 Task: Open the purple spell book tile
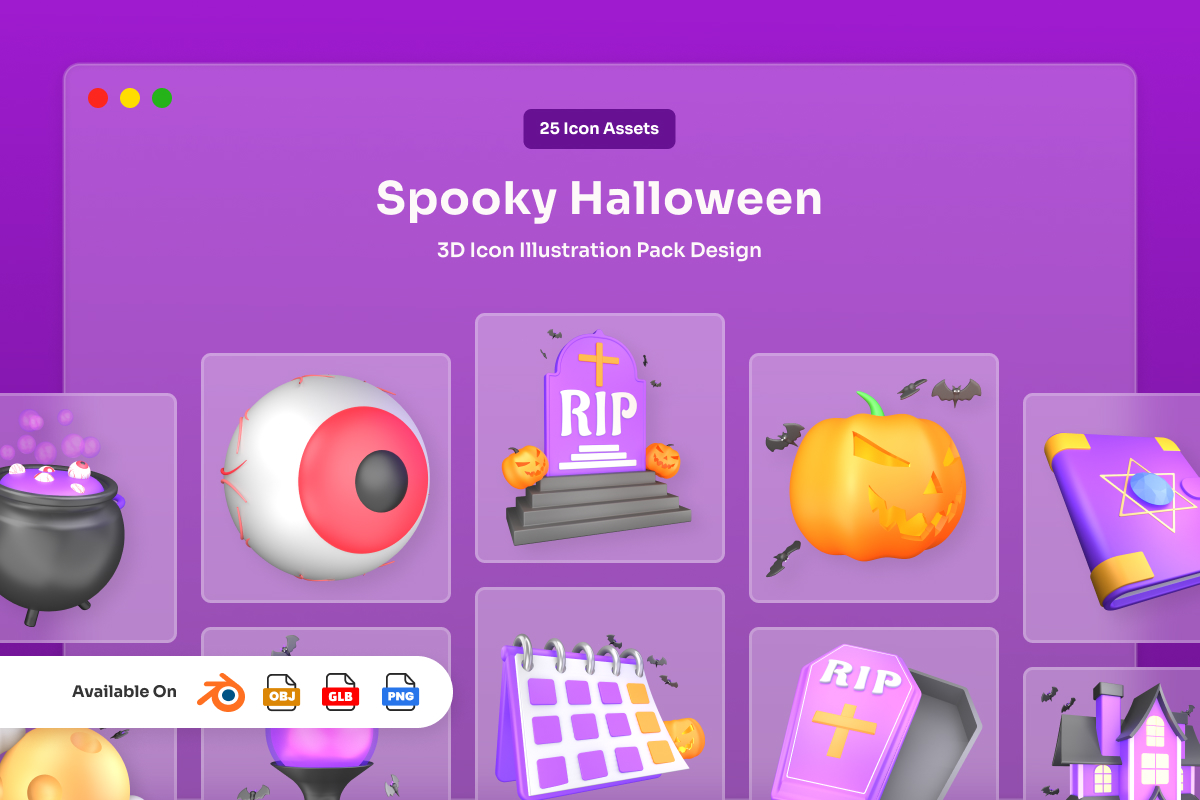[1112, 518]
